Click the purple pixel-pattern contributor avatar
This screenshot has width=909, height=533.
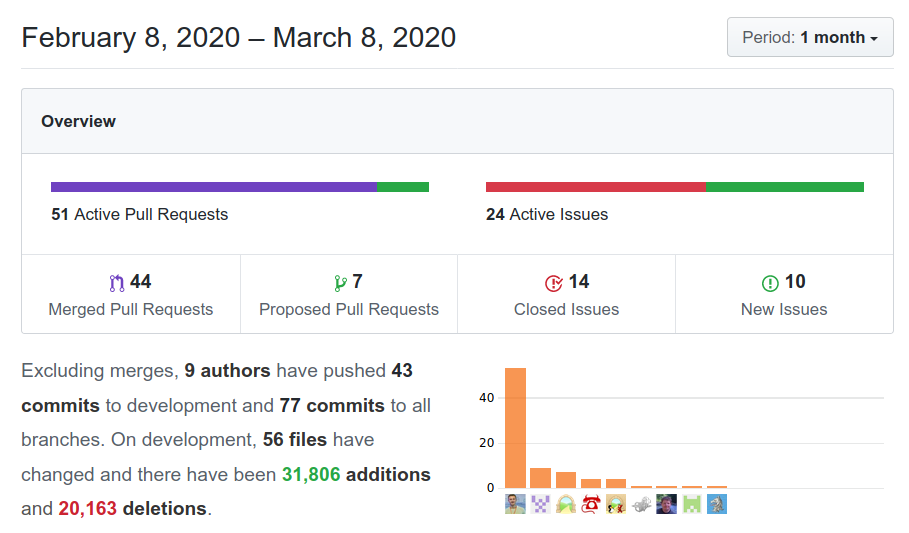click(540, 504)
